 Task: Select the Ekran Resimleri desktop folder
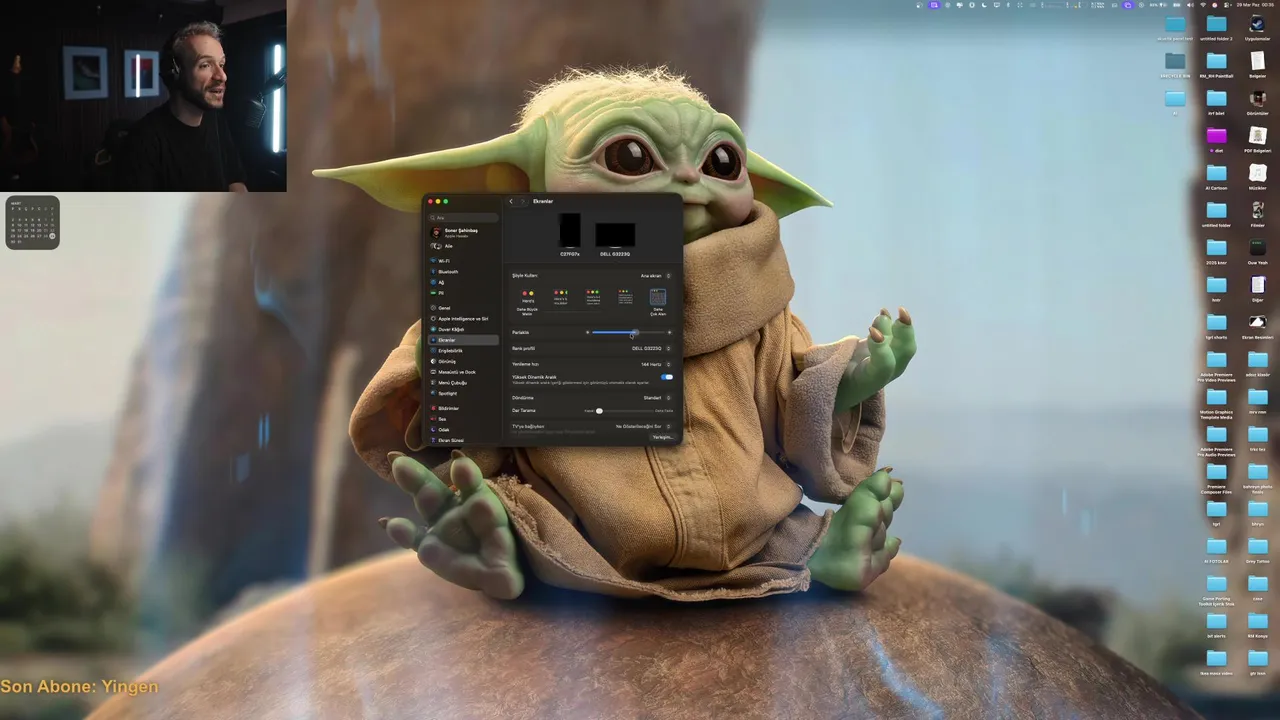1258,326
